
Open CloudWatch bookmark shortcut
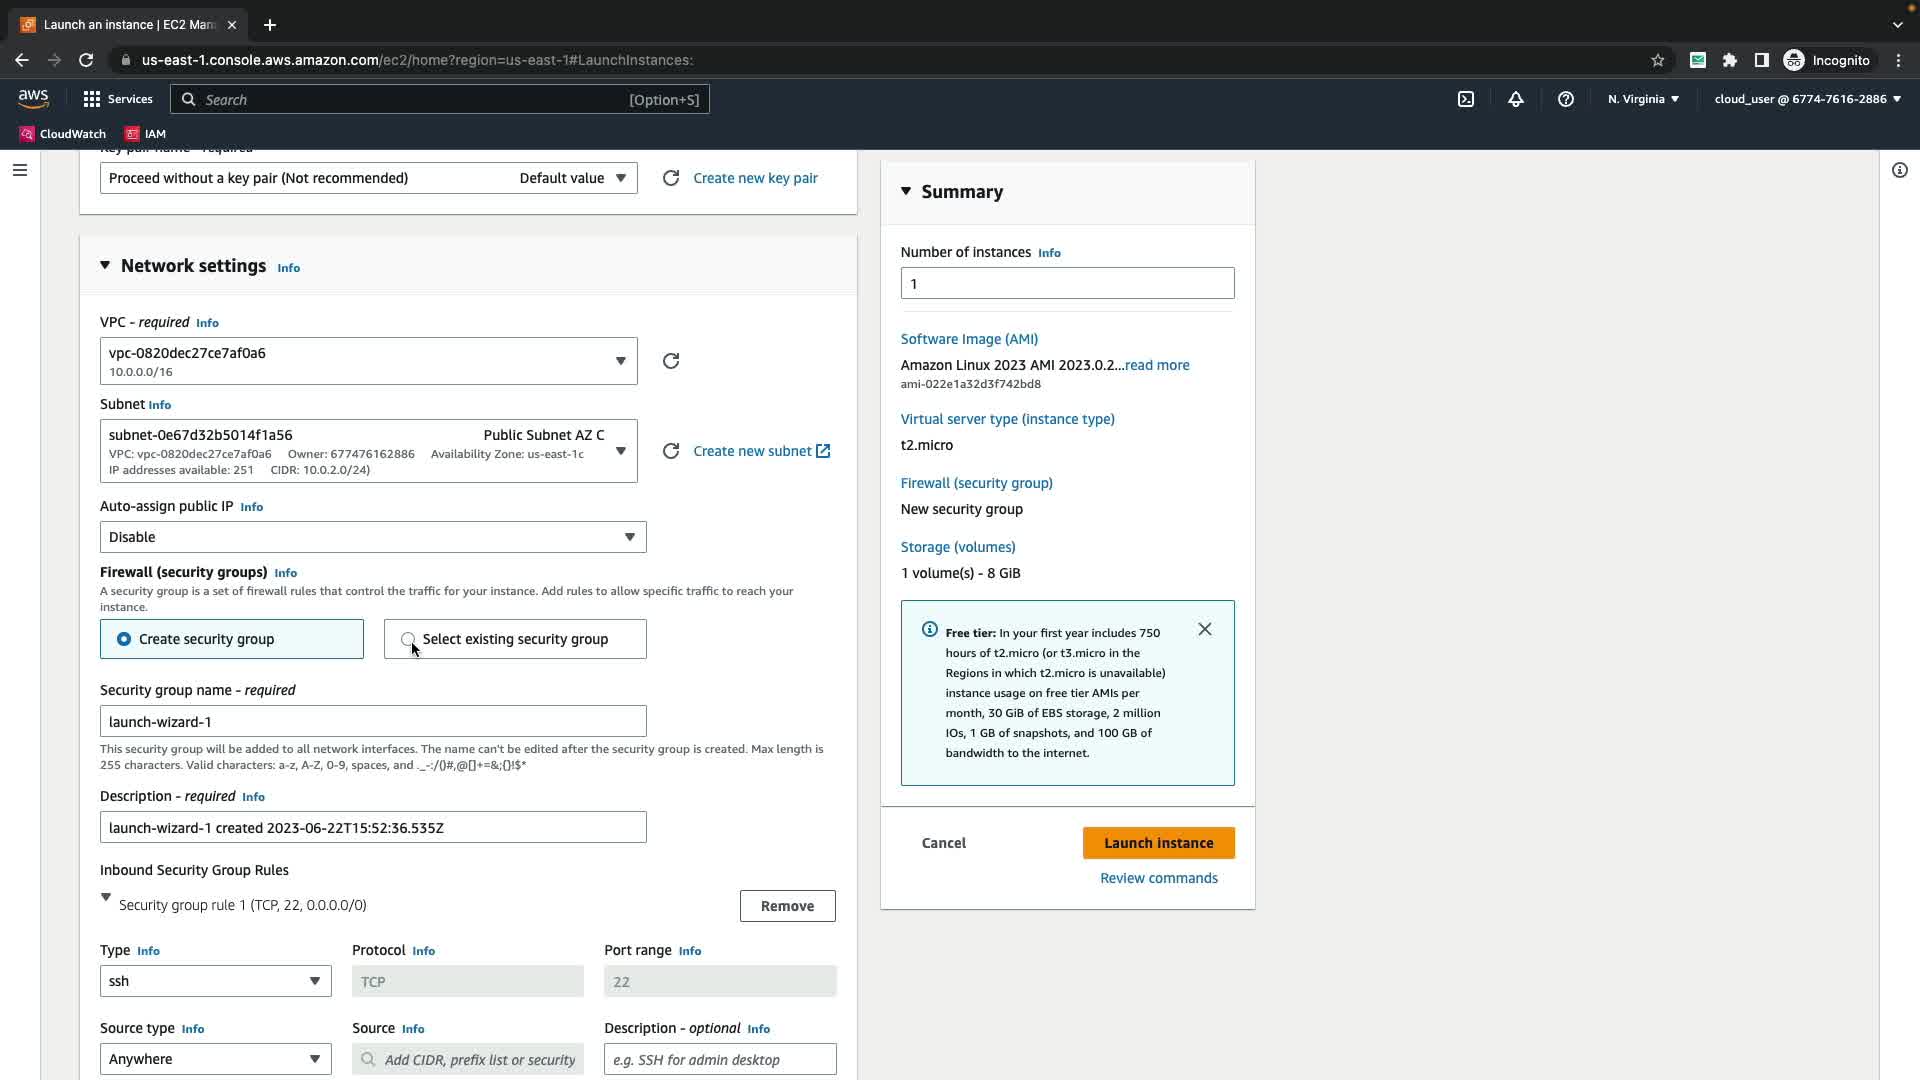63,134
